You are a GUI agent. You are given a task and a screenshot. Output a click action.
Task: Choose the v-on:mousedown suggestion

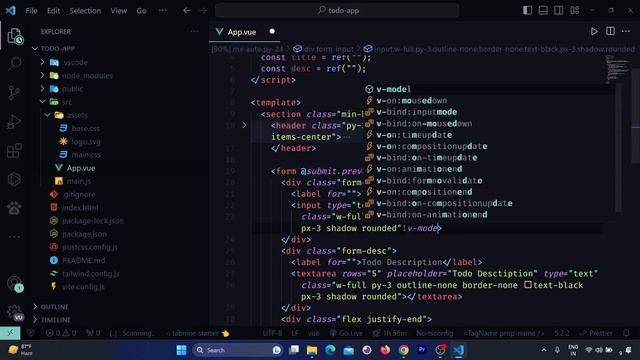pyautogui.click(x=489, y=100)
